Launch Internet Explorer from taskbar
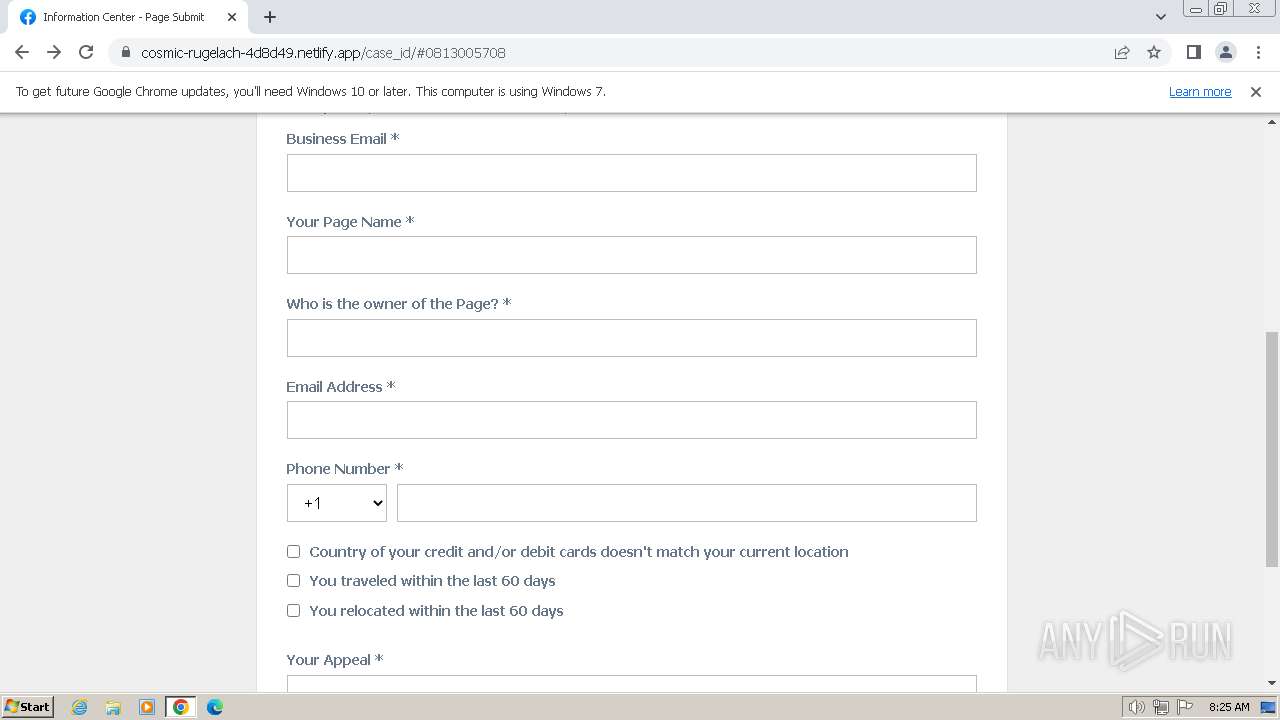The height and width of the screenshot is (720, 1280). click(x=80, y=707)
